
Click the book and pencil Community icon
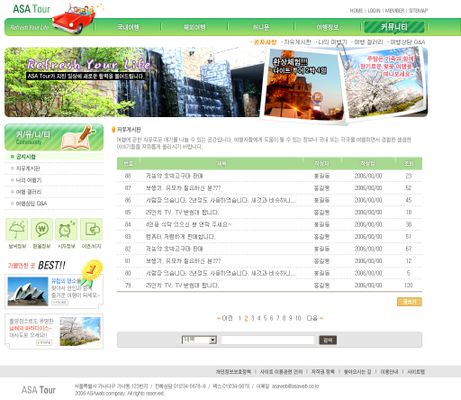[77, 138]
